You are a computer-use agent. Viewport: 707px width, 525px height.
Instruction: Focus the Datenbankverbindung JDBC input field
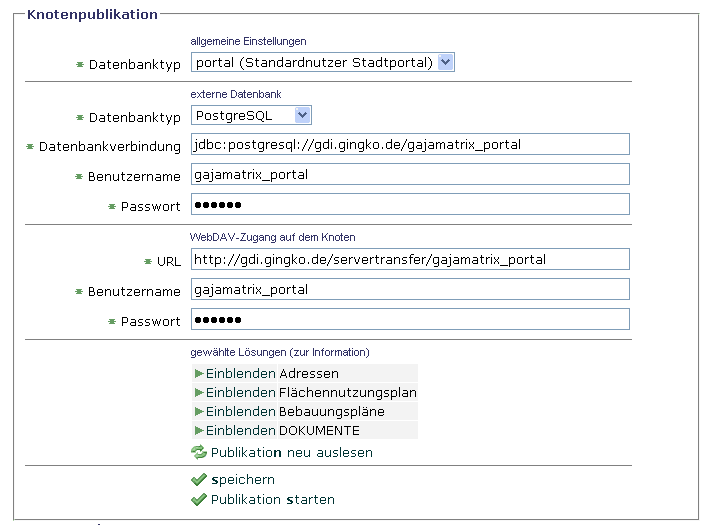coord(409,145)
